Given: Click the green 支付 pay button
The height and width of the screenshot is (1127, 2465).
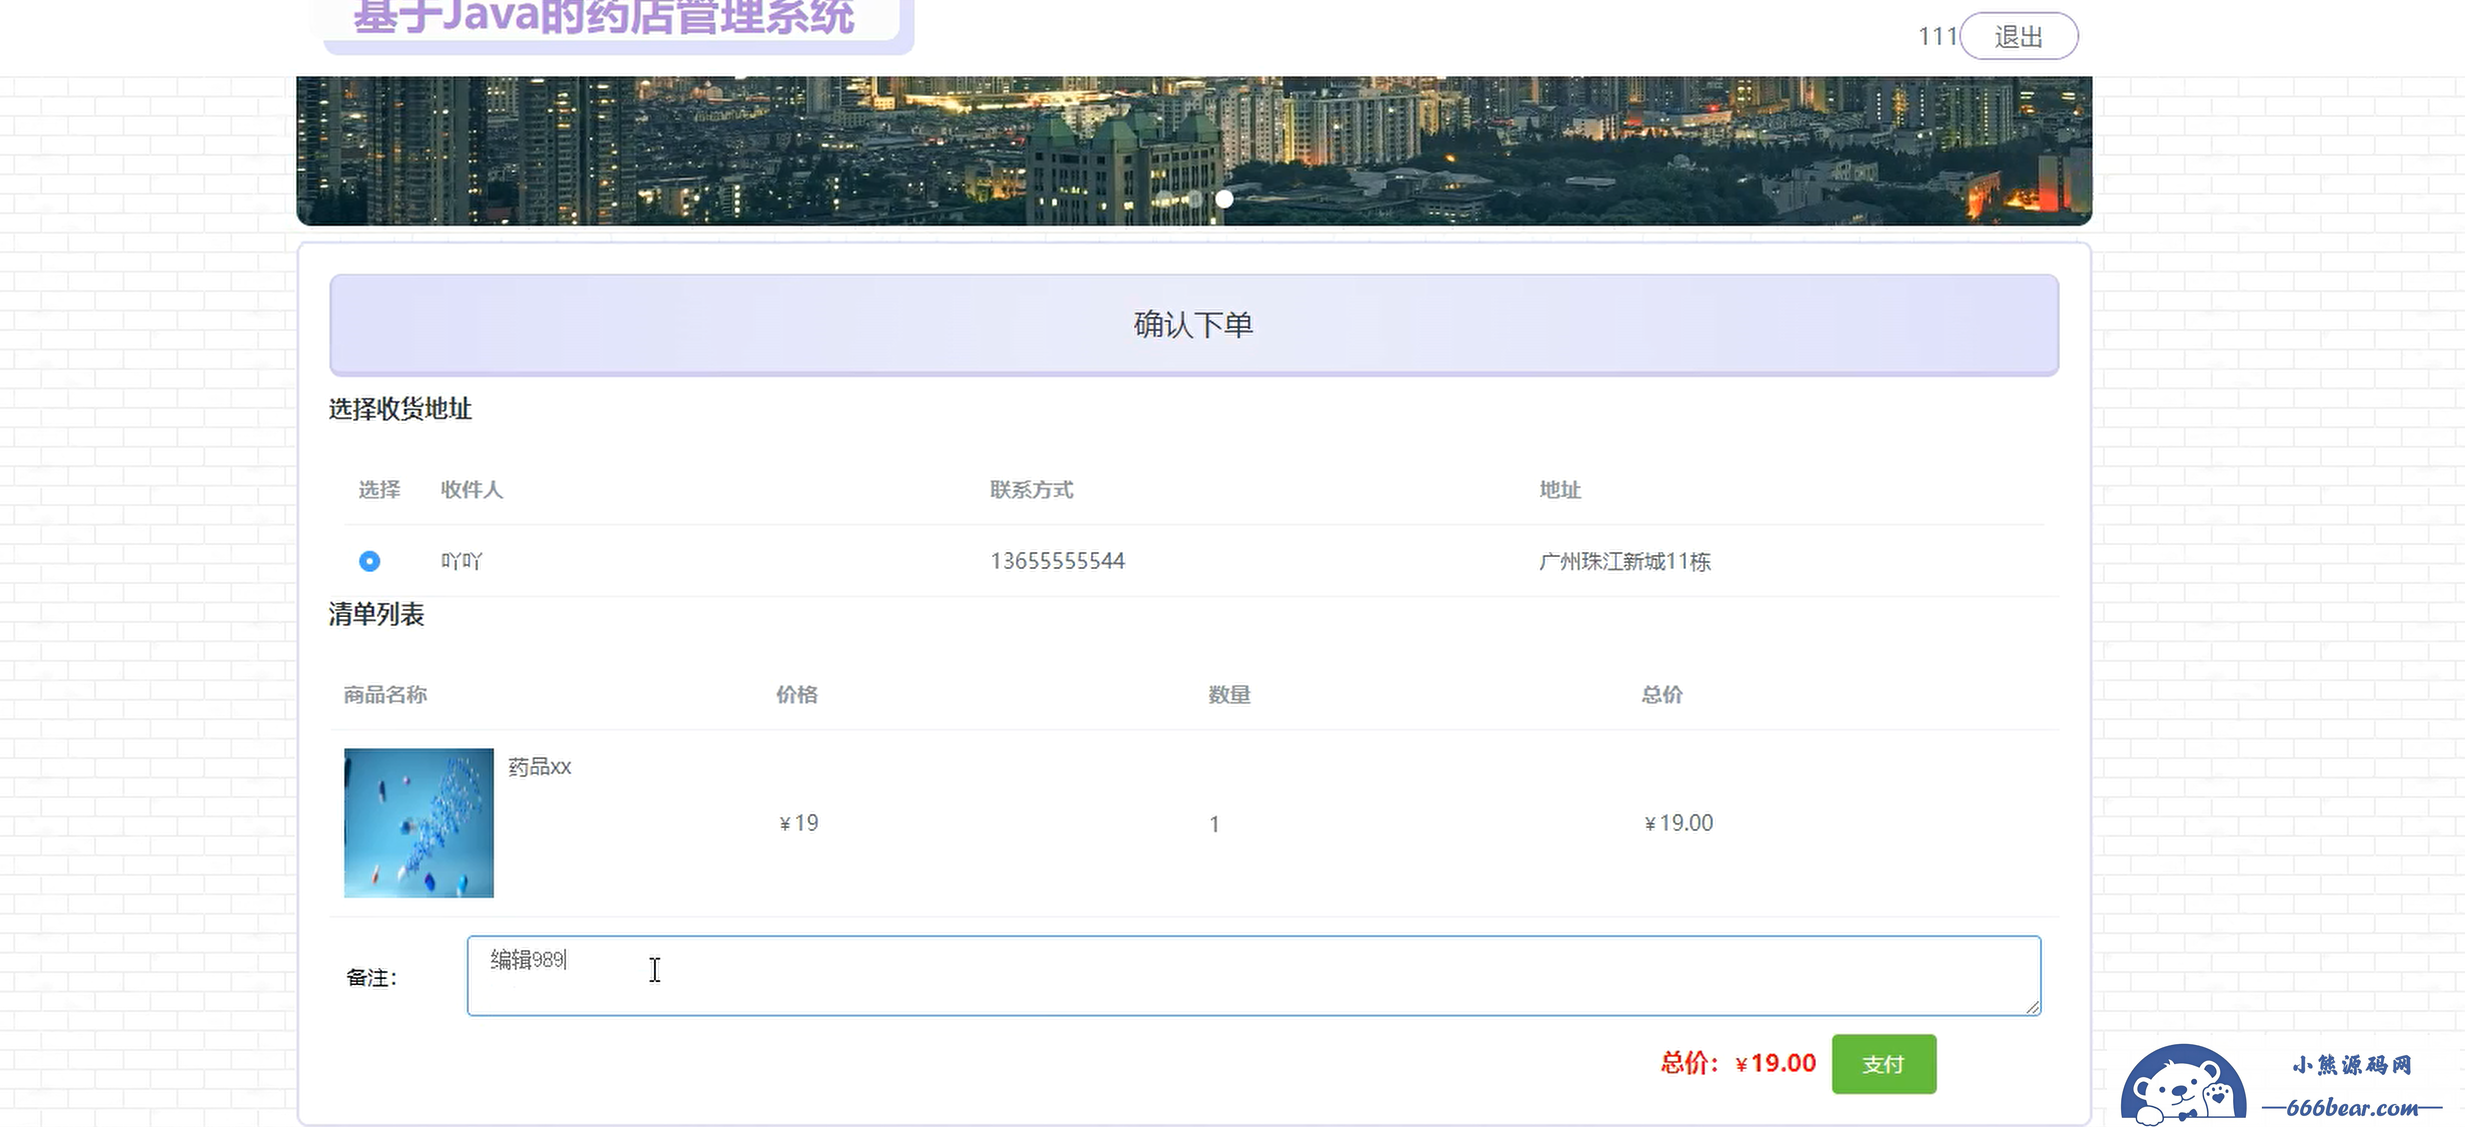Looking at the screenshot, I should pyautogui.click(x=1883, y=1064).
